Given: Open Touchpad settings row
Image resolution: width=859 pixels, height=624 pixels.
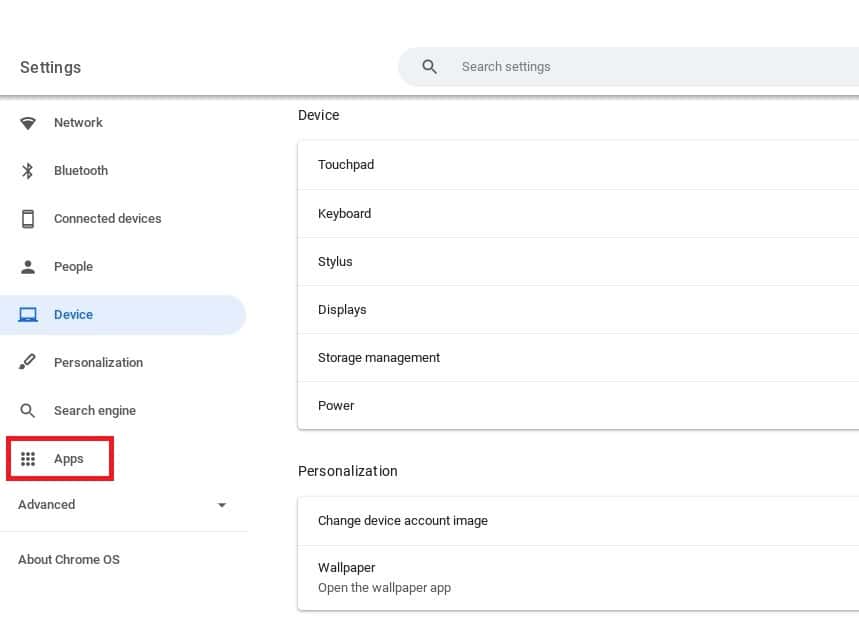Looking at the screenshot, I should [x=578, y=165].
